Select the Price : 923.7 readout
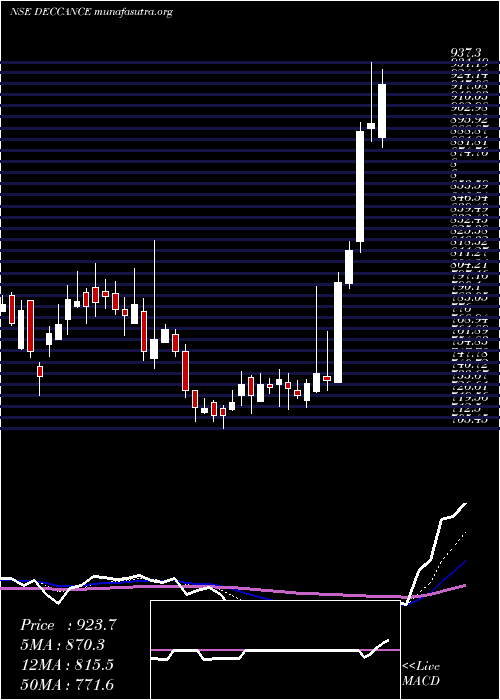The width and height of the screenshot is (500, 700). point(68,625)
